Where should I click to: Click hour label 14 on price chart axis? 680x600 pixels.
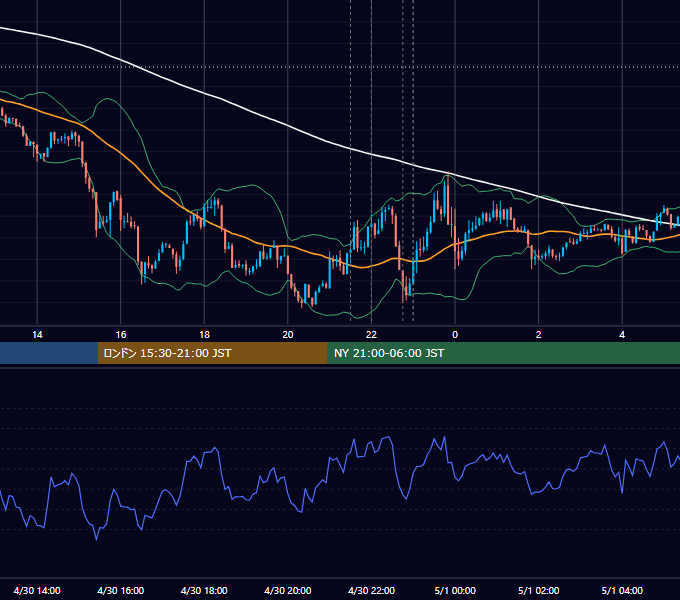pos(37,335)
